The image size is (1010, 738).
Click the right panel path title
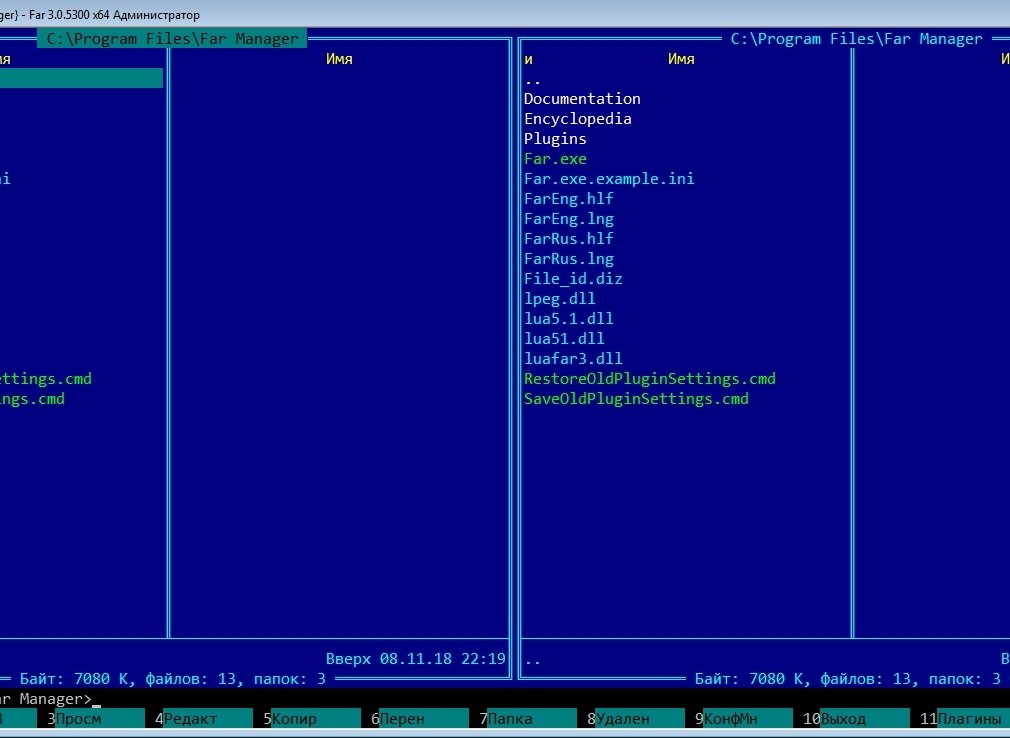tap(857, 39)
